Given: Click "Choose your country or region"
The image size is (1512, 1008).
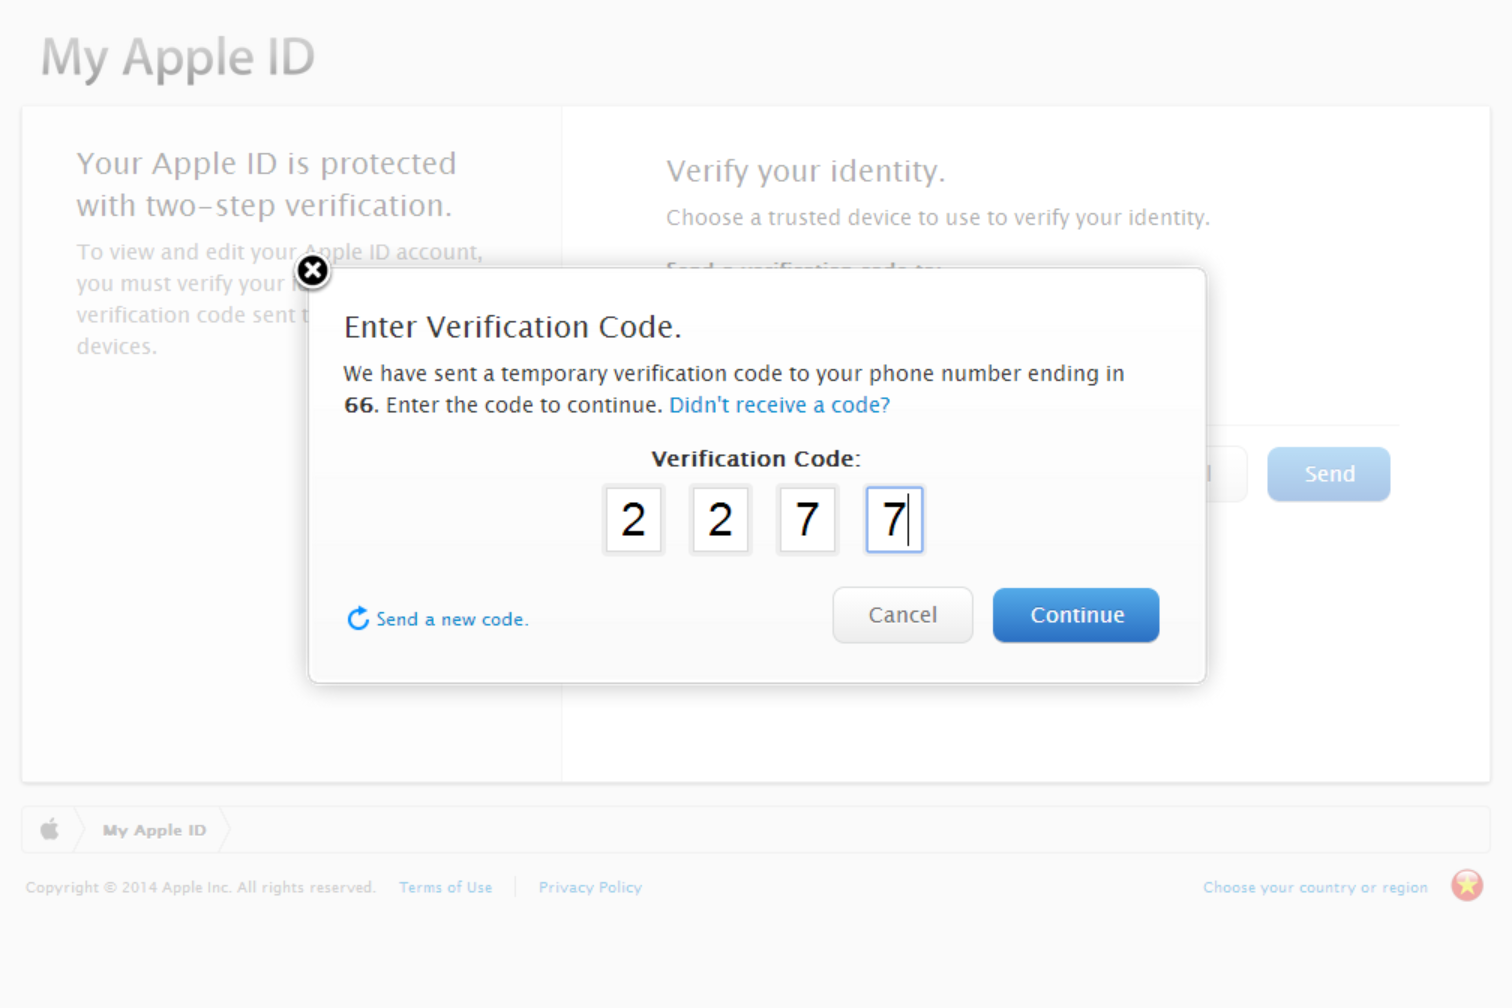Looking at the screenshot, I should click(x=1315, y=886).
